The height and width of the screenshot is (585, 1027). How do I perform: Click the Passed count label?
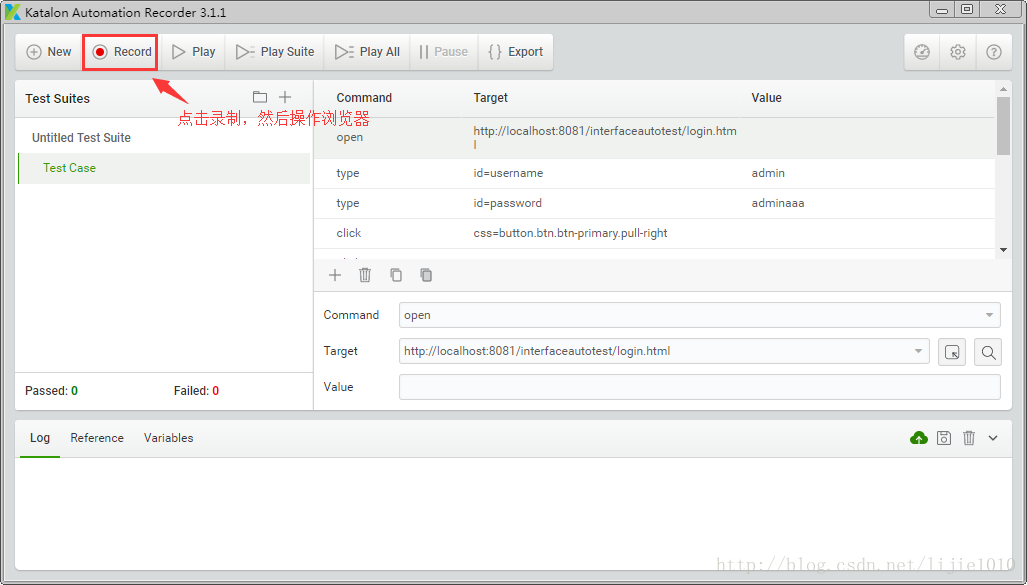pyautogui.click(x=51, y=391)
